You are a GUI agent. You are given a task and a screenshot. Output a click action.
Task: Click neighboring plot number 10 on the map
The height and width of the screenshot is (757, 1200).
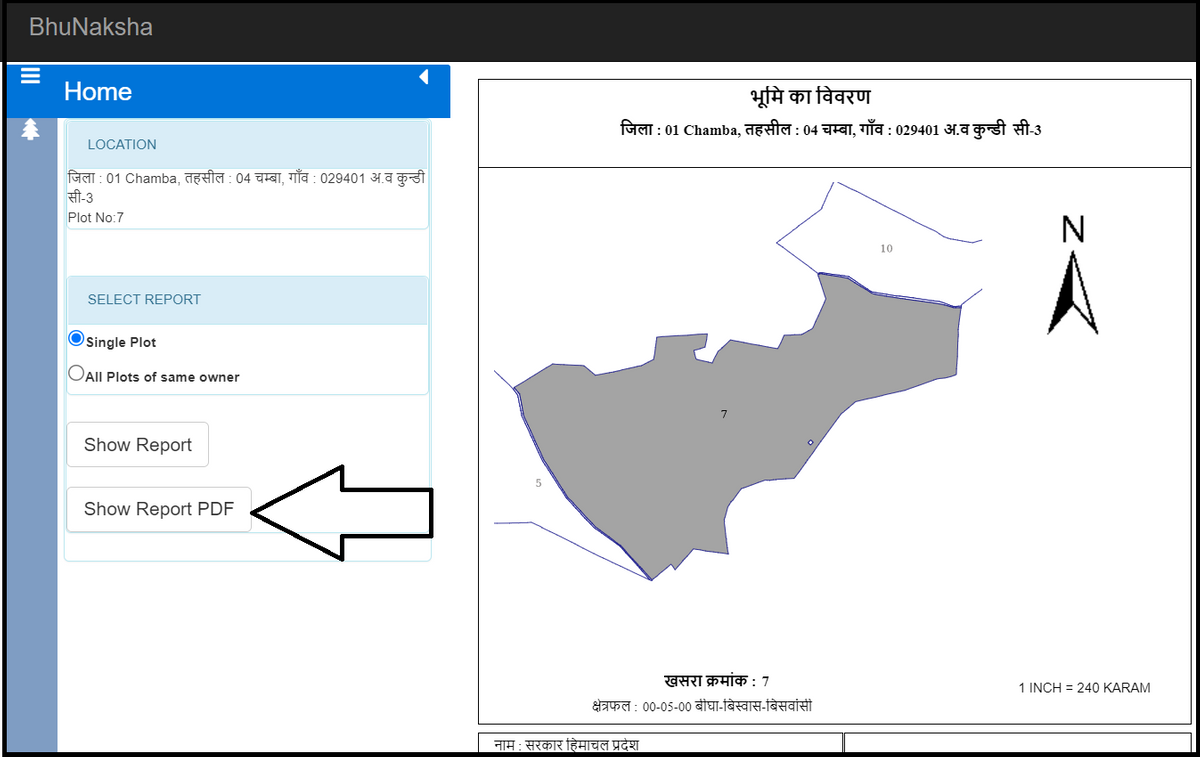pos(886,248)
